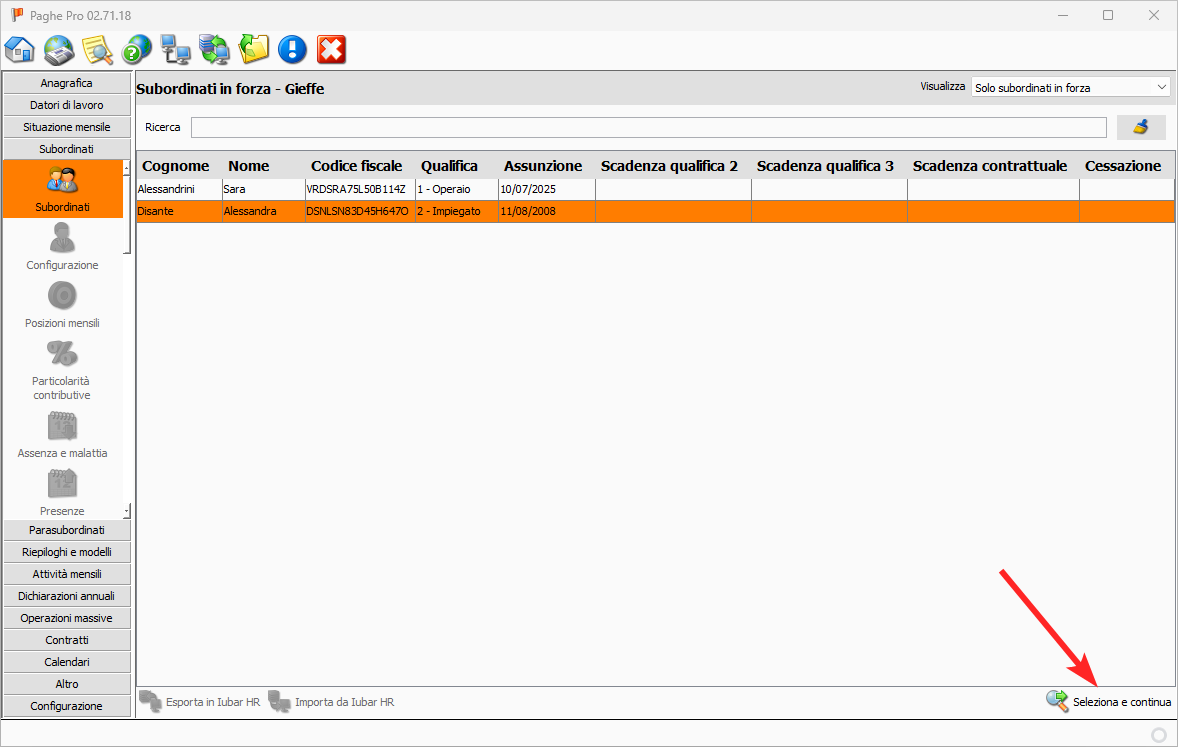This screenshot has height=747, width=1178.
Task: Click the blue exclamation info icon
Action: point(292,49)
